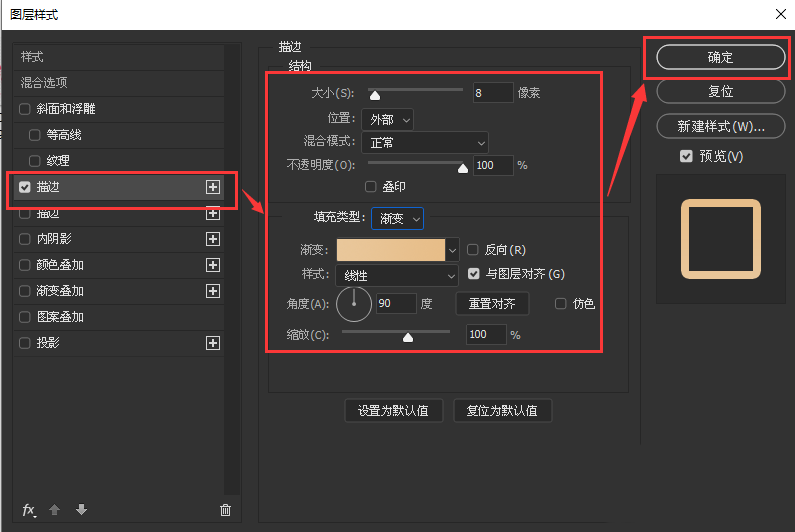Open the 混合模式 dropdown showing 正常
This screenshot has height=532, width=795.
[x=425, y=143]
